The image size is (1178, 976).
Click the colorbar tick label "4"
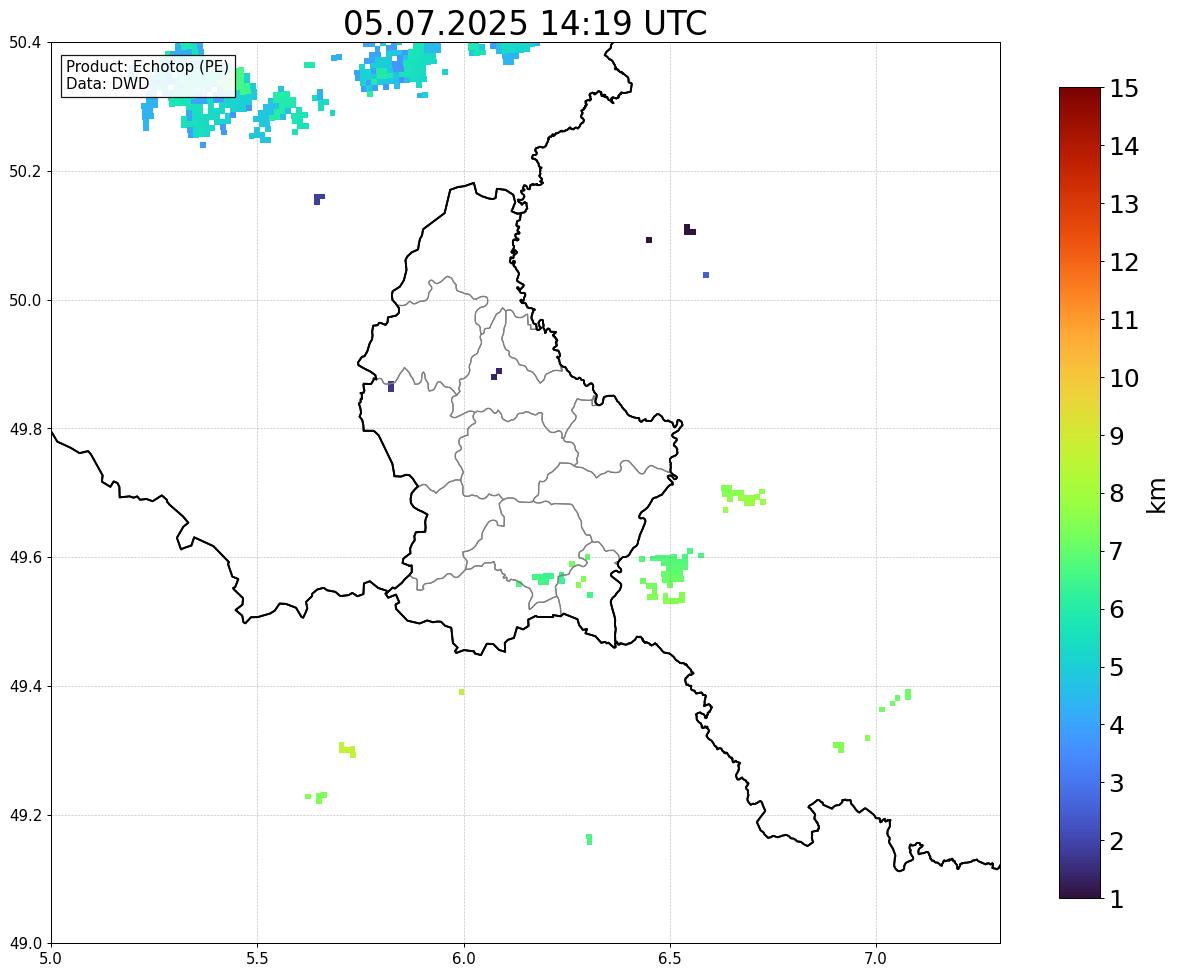[x=1117, y=725]
